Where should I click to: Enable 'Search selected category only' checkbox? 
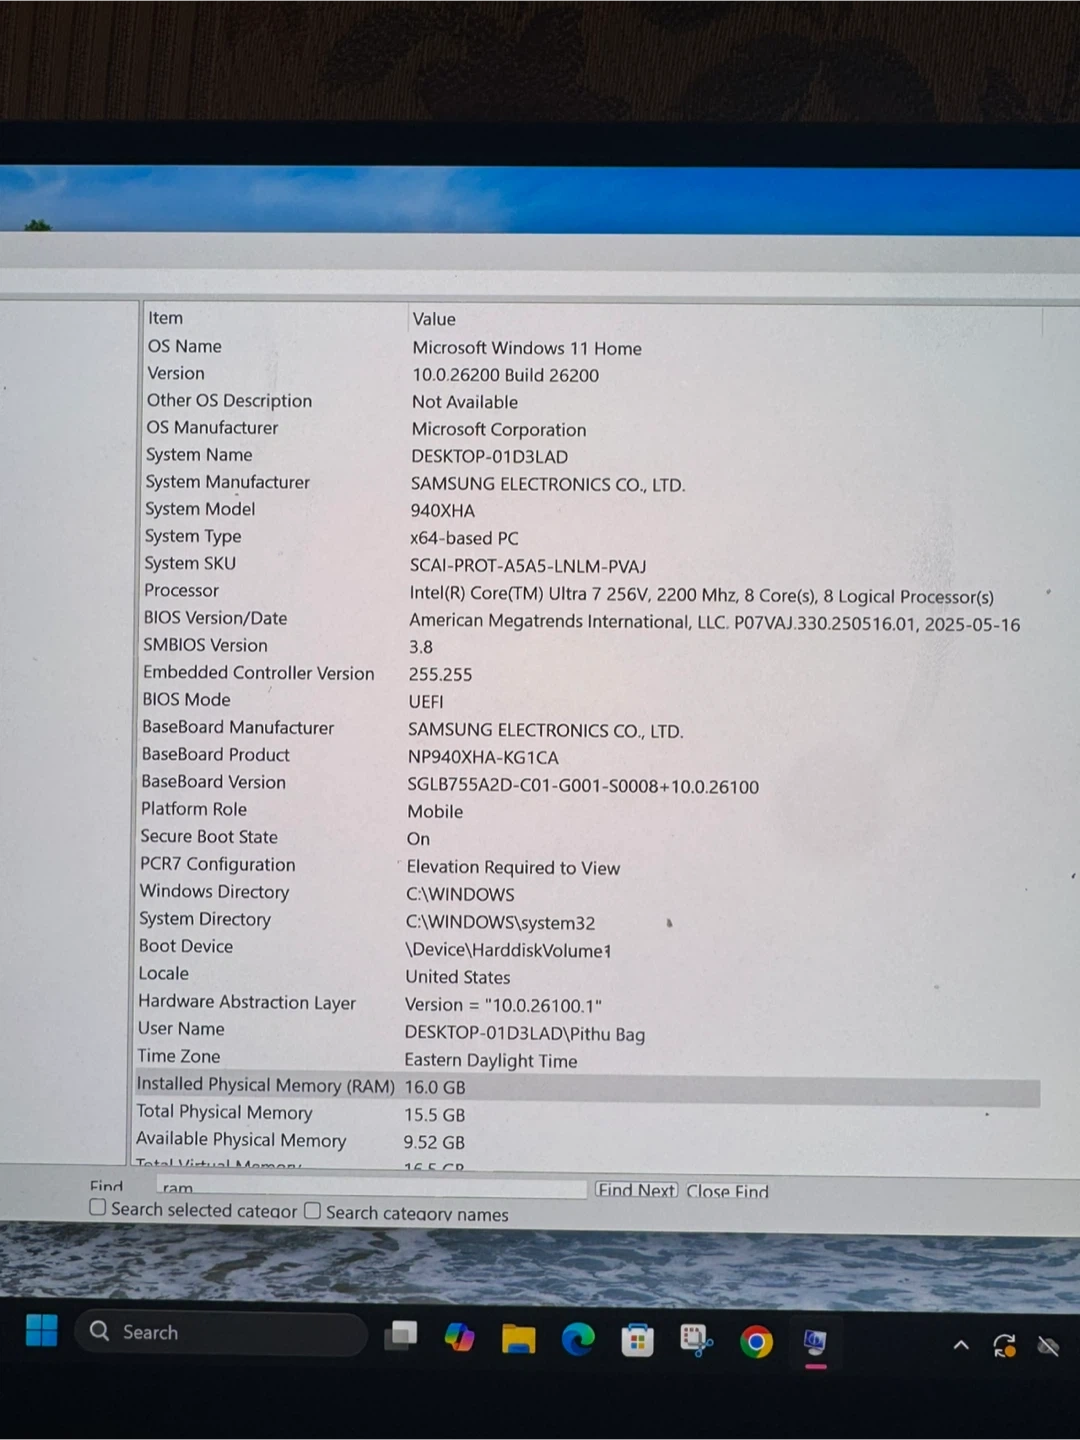coord(98,1207)
